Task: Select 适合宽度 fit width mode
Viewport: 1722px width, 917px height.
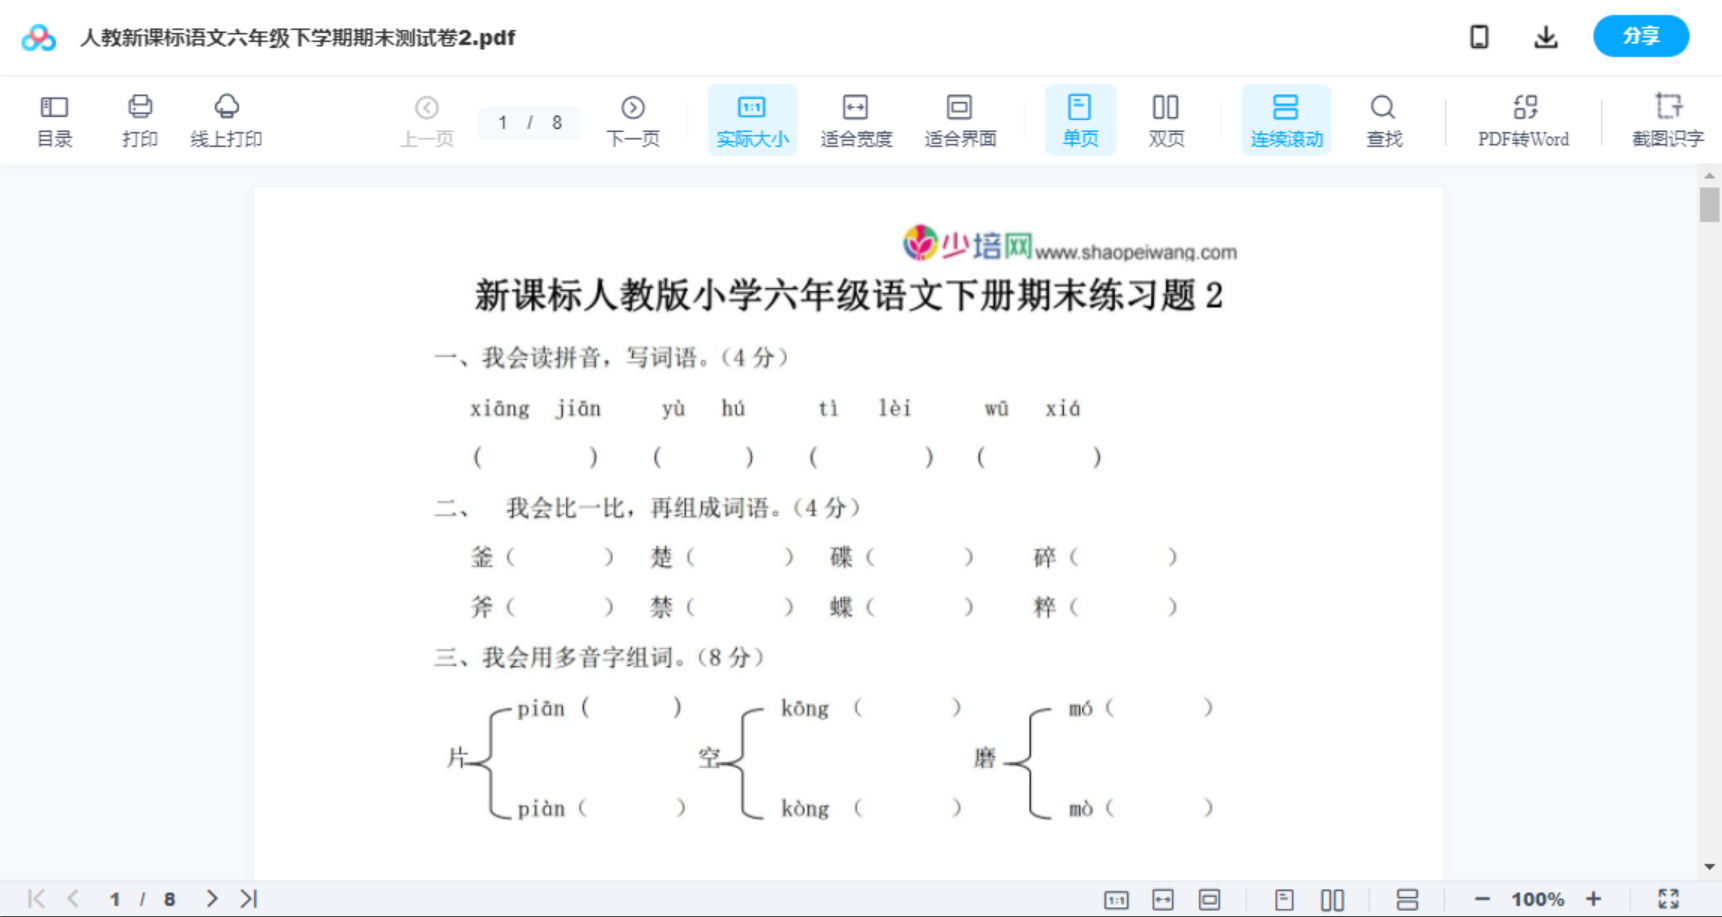Action: pyautogui.click(x=856, y=119)
